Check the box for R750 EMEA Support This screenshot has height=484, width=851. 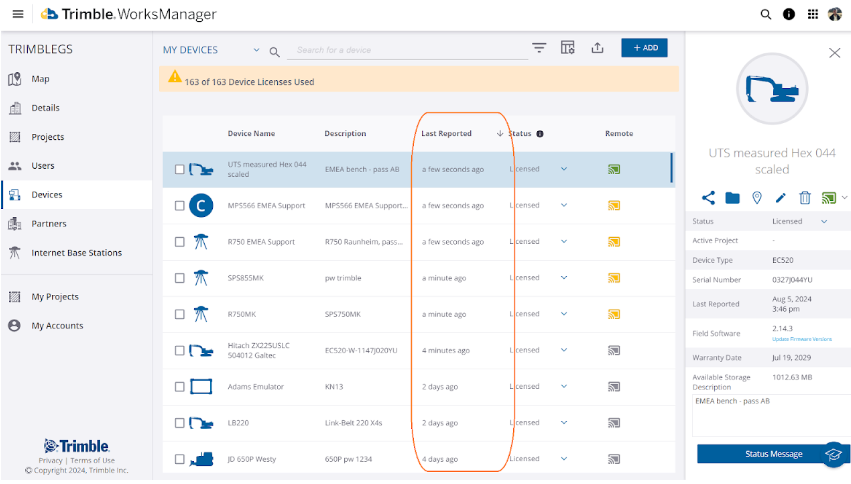click(x=180, y=242)
